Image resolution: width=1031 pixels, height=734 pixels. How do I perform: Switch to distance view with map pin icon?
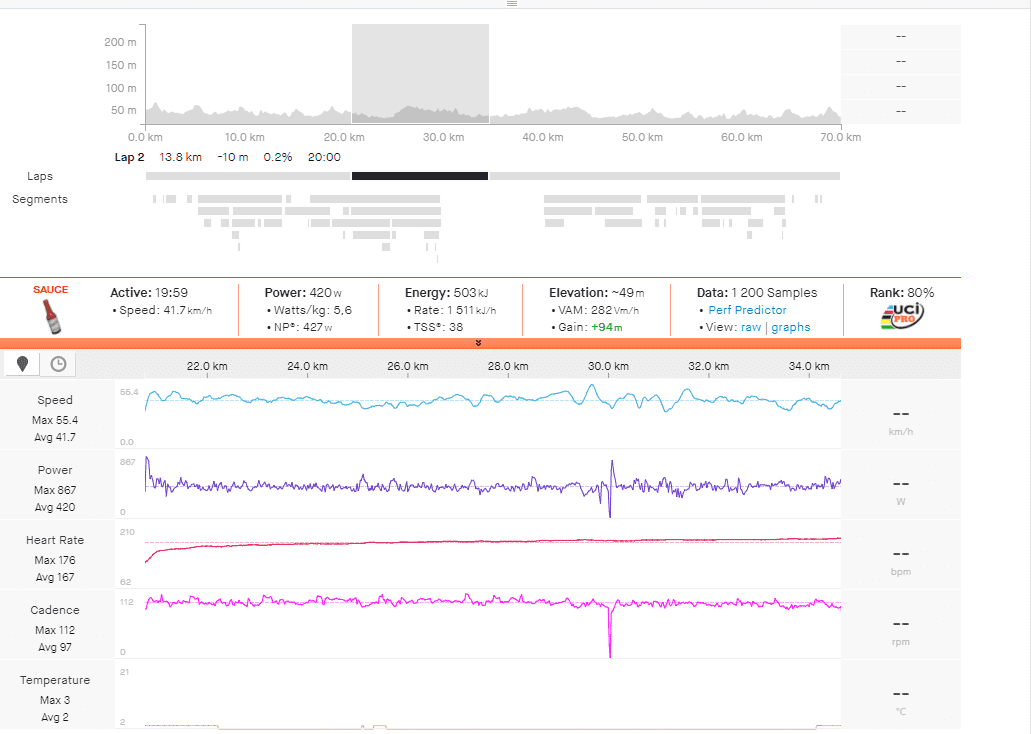pos(22,364)
